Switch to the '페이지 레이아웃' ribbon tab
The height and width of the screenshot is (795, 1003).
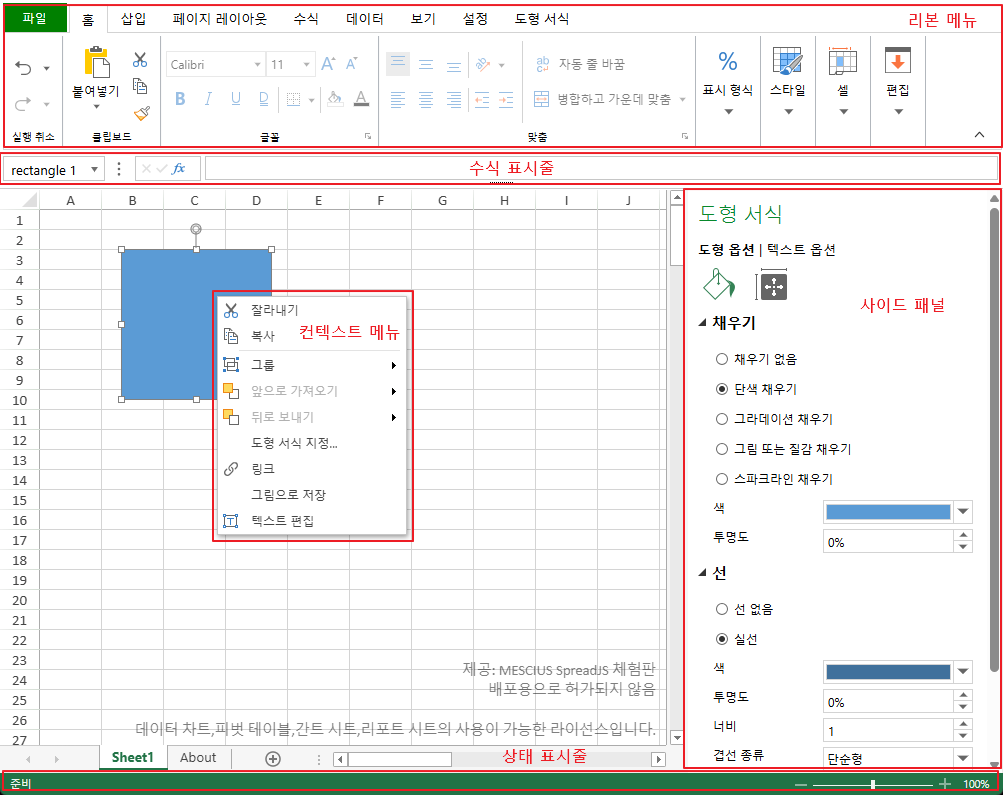pos(220,19)
